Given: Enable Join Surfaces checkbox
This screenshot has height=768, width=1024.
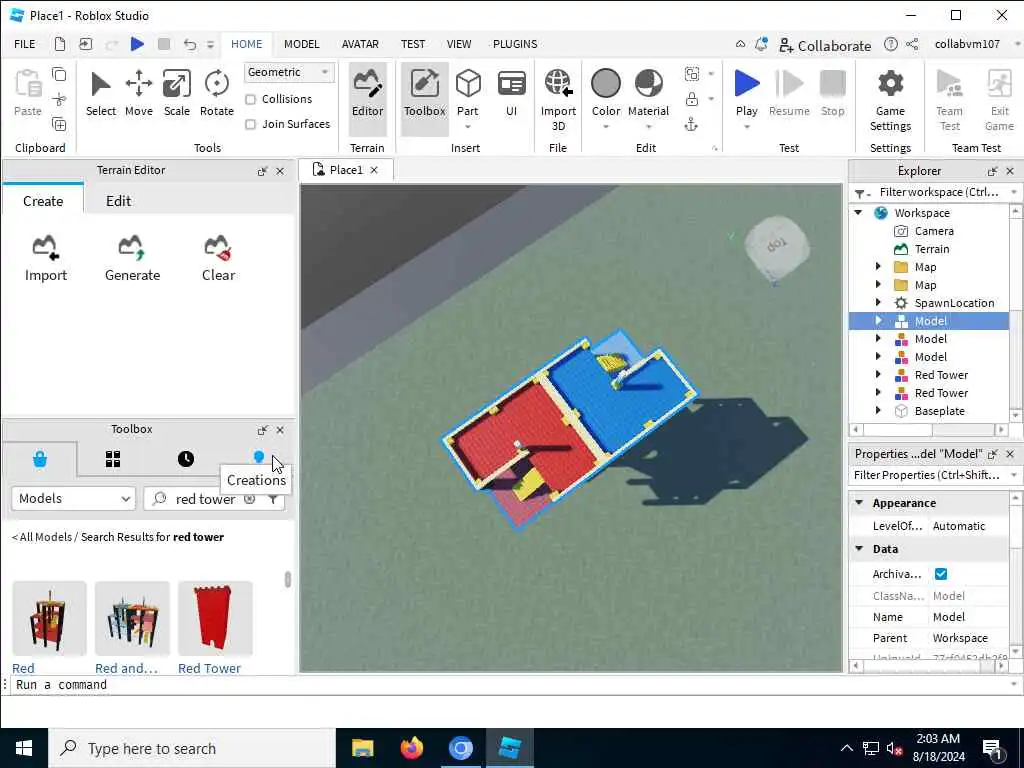Looking at the screenshot, I should (x=250, y=124).
